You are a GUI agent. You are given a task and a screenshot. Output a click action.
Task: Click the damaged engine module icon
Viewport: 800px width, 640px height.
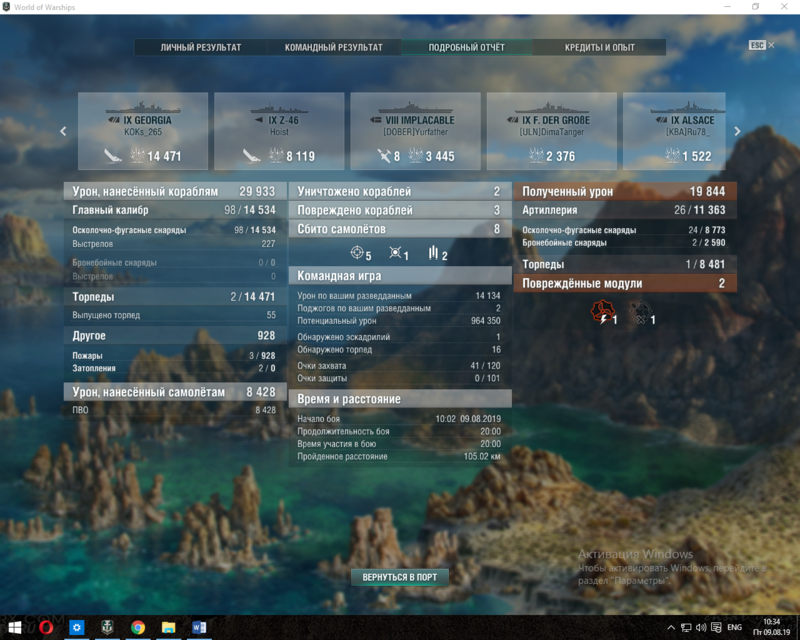(x=602, y=313)
